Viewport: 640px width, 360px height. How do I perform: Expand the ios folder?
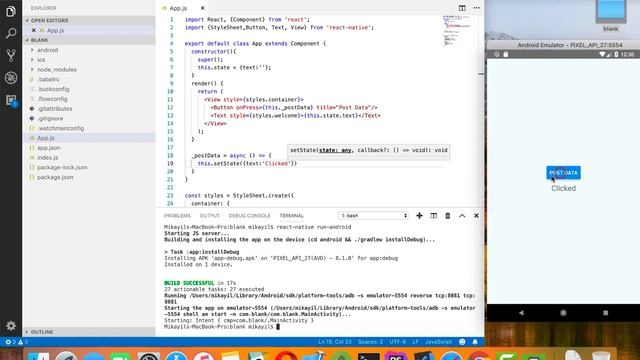(41, 60)
